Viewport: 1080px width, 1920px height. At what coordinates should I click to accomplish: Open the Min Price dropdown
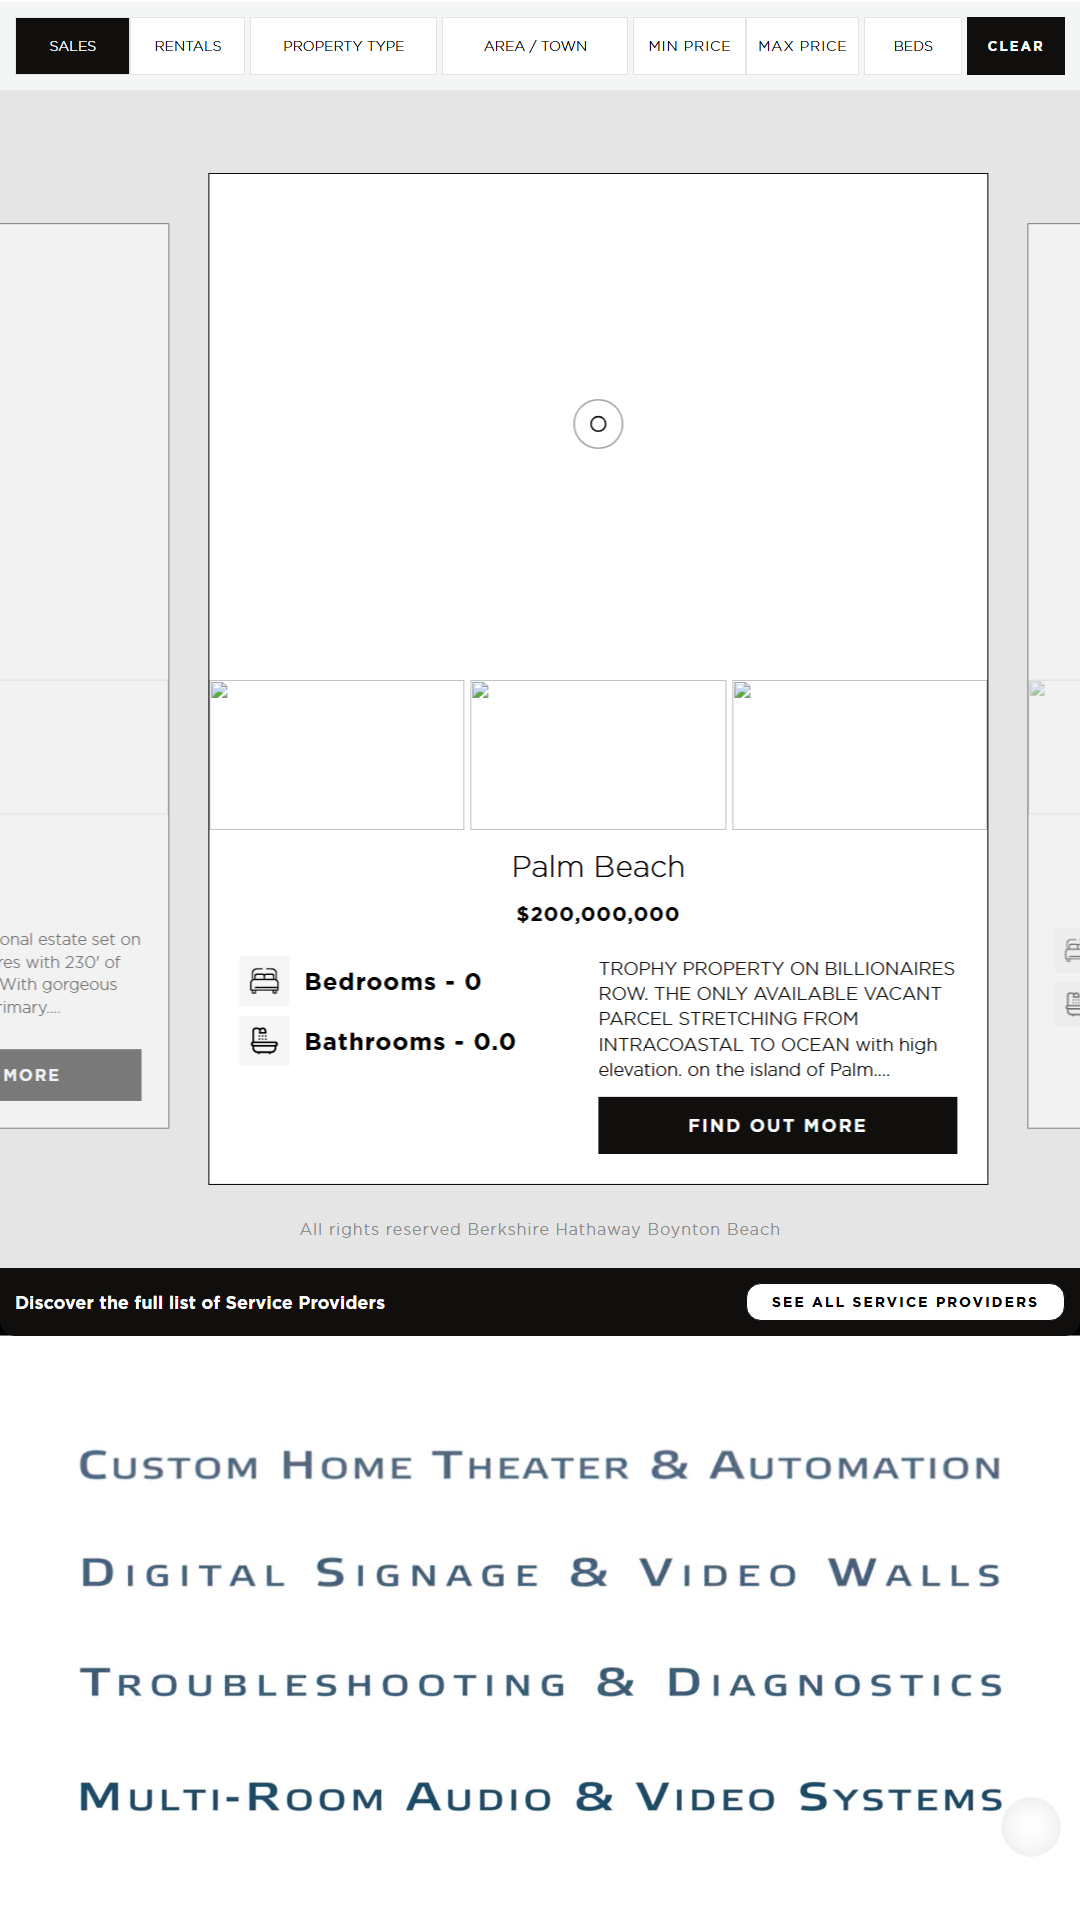coord(689,46)
